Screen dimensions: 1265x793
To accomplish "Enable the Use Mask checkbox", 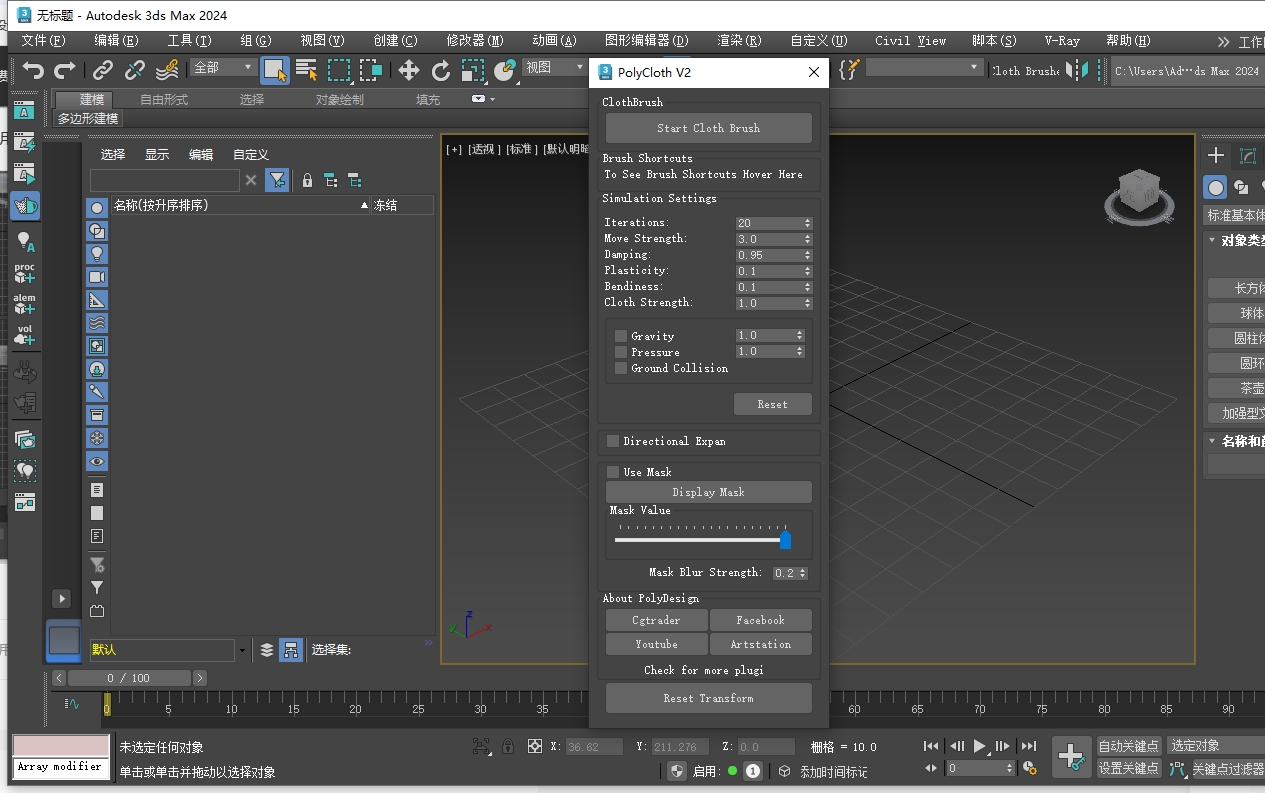I will (x=613, y=471).
